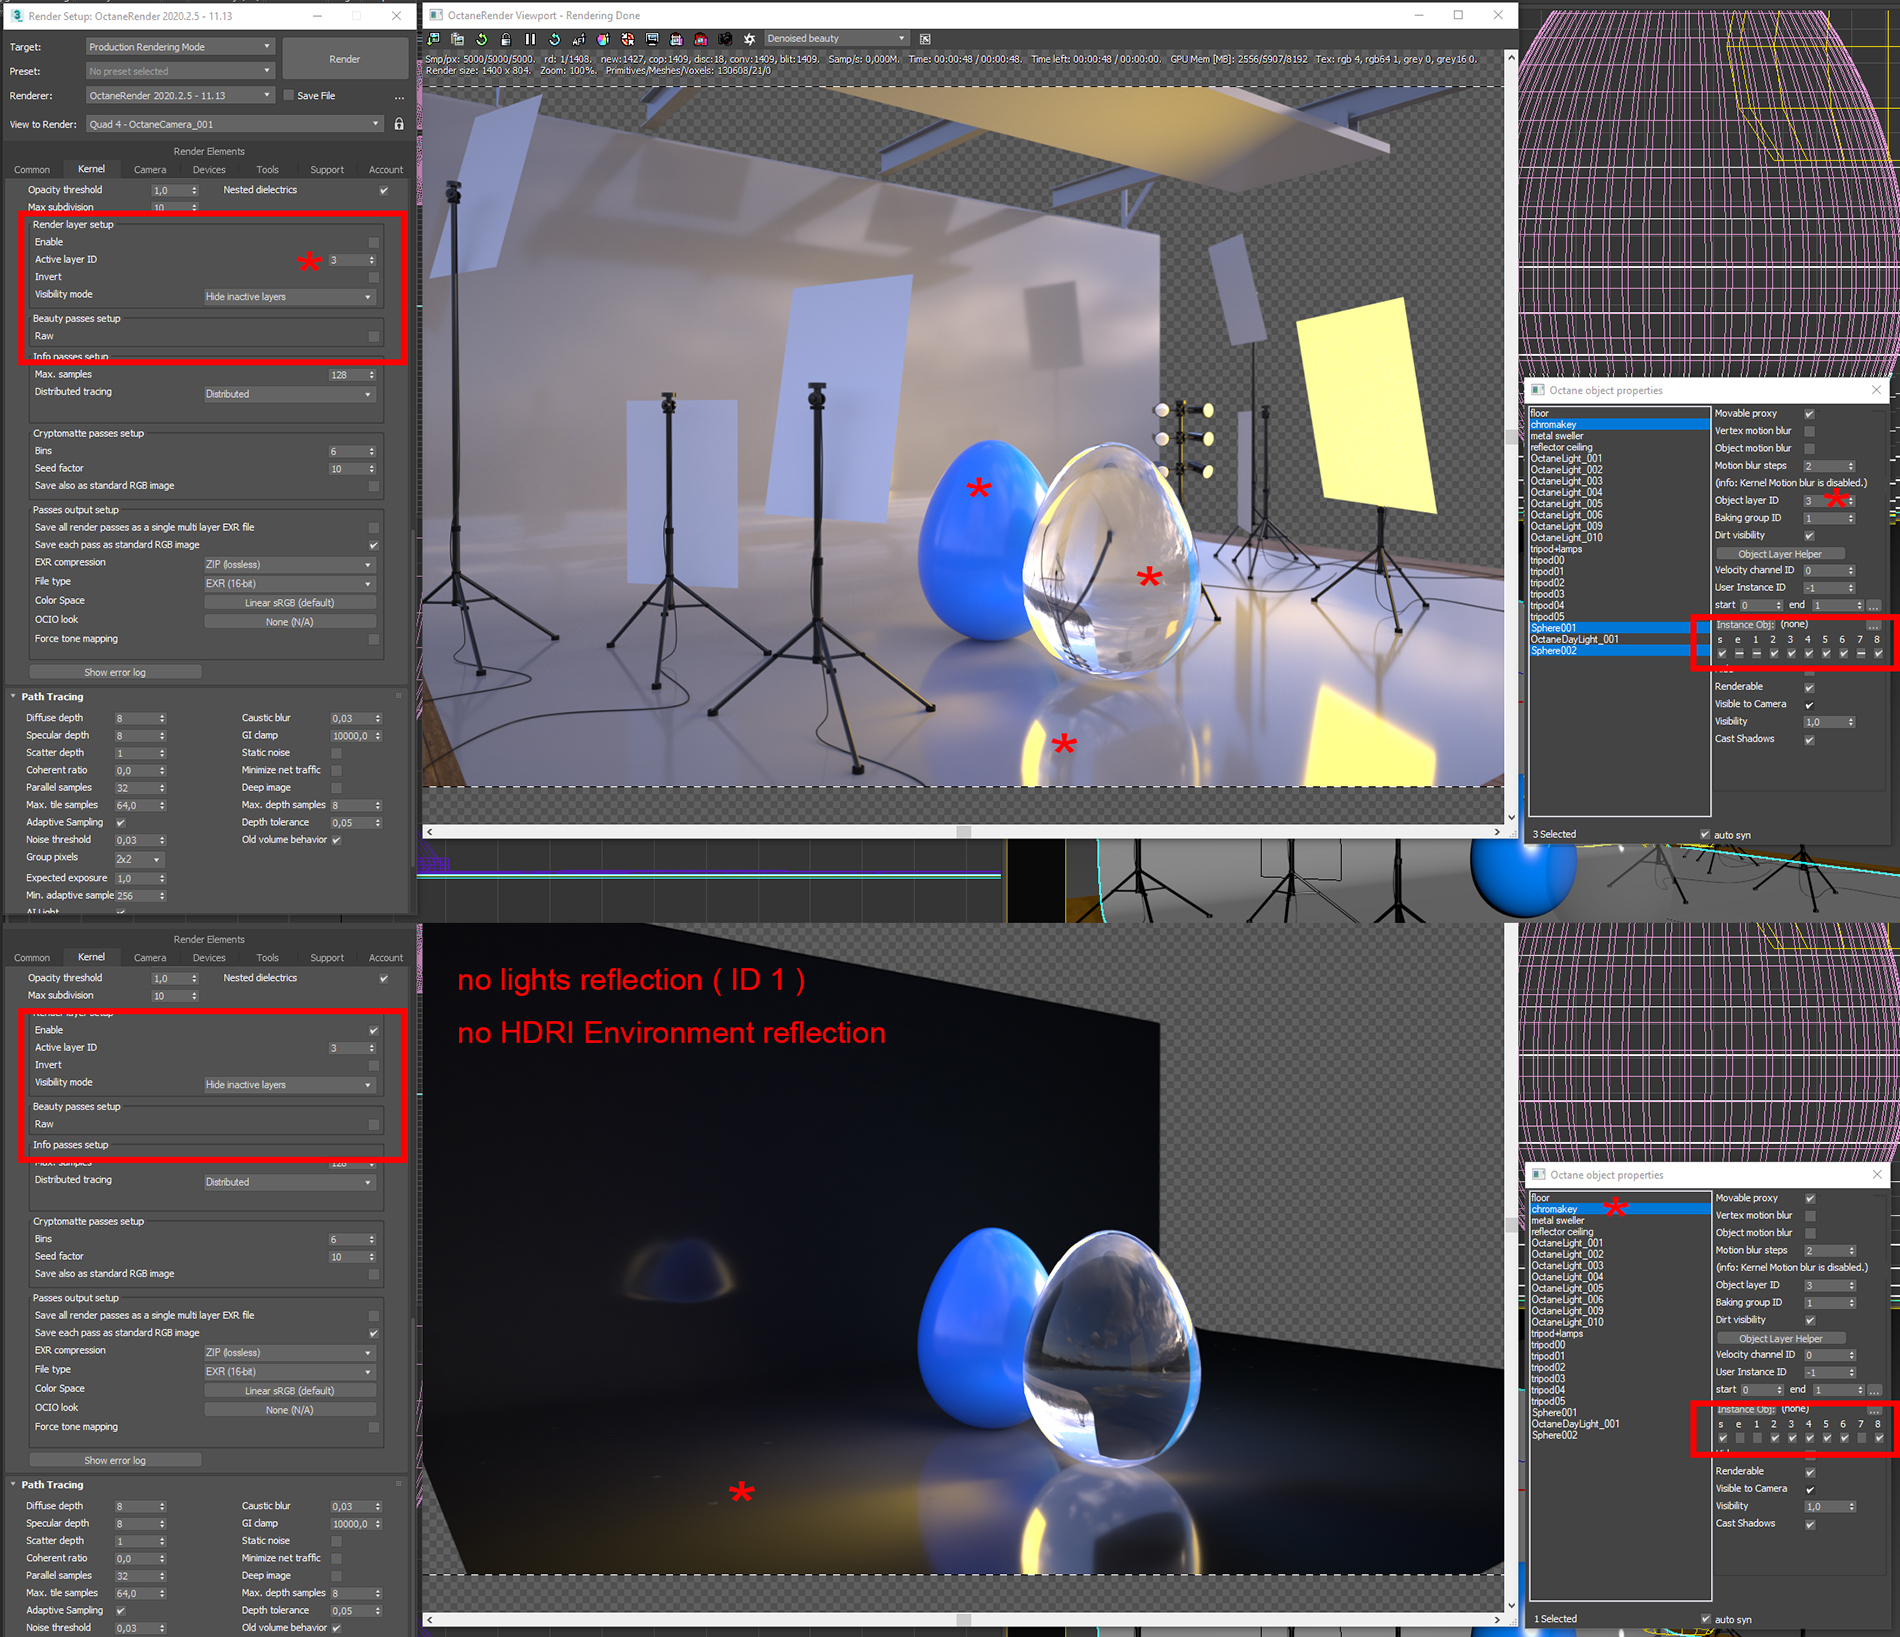
Task: Toggle the upper auto syn checkbox
Action: click(x=1705, y=835)
